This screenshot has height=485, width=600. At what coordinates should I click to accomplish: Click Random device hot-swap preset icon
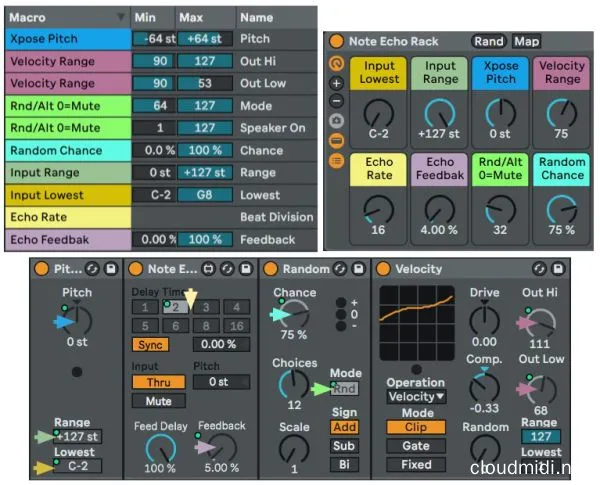click(340, 269)
